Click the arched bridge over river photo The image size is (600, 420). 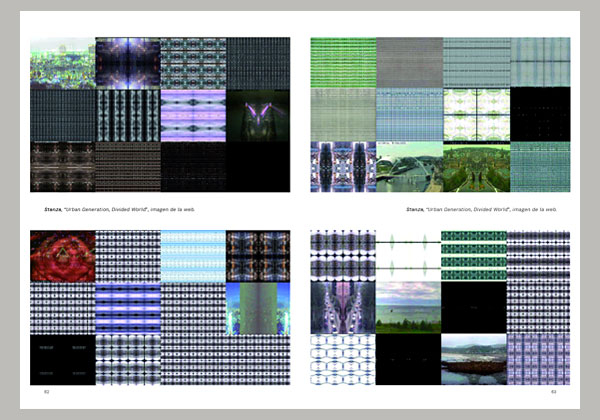pos(407,166)
